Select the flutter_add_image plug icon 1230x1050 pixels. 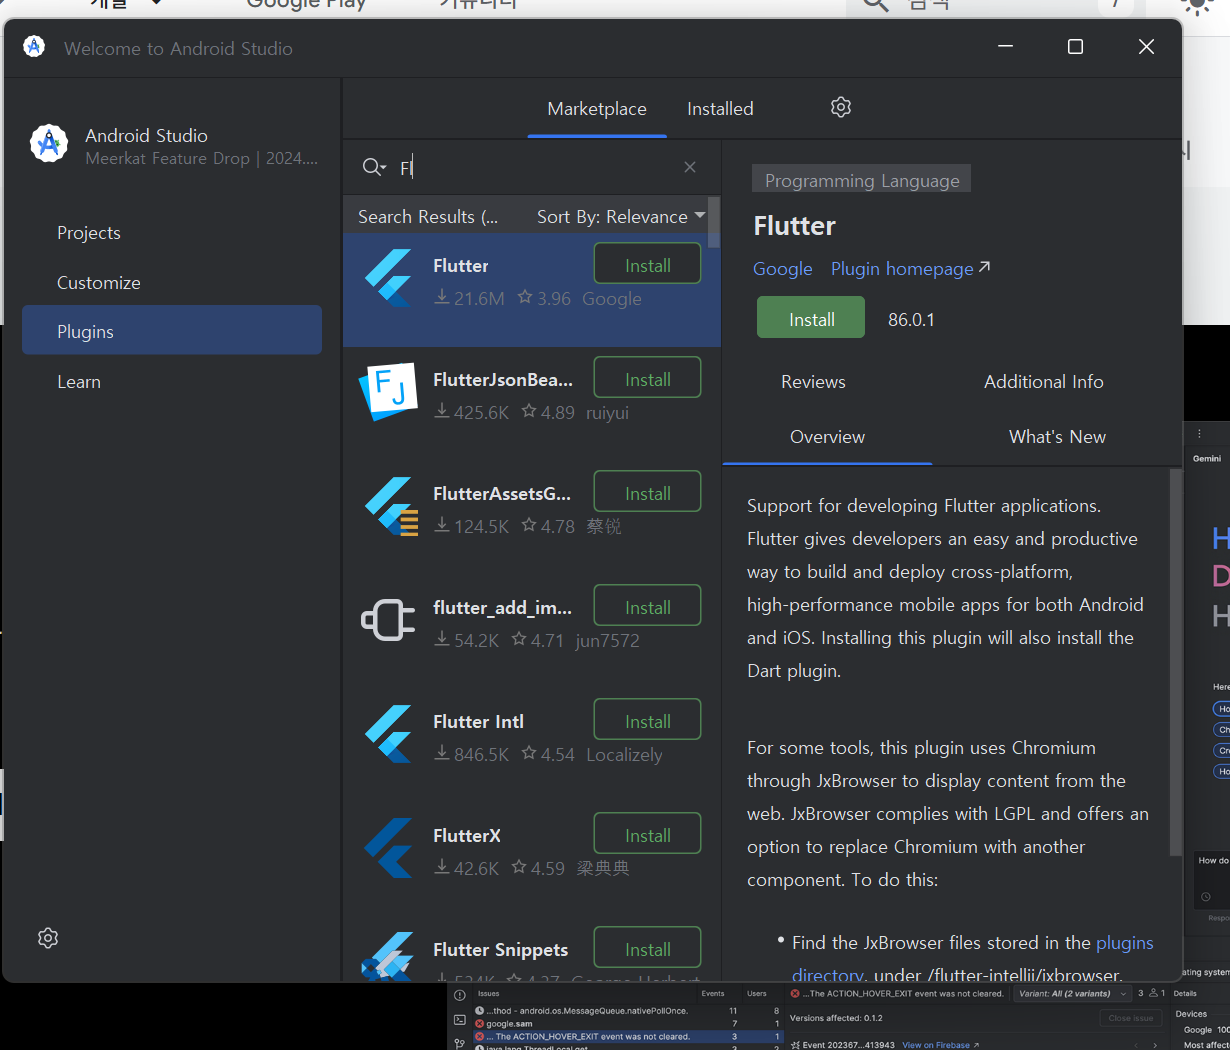(388, 620)
